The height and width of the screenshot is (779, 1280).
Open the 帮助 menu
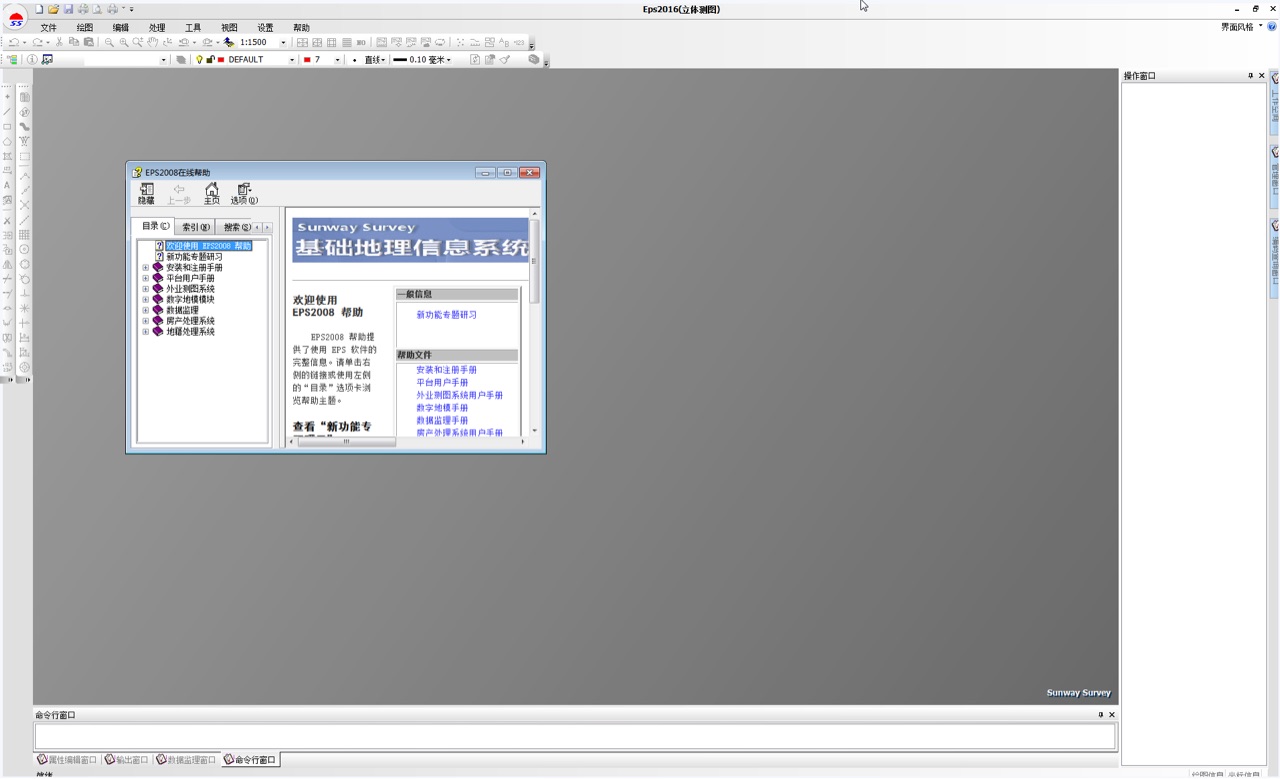coord(301,28)
